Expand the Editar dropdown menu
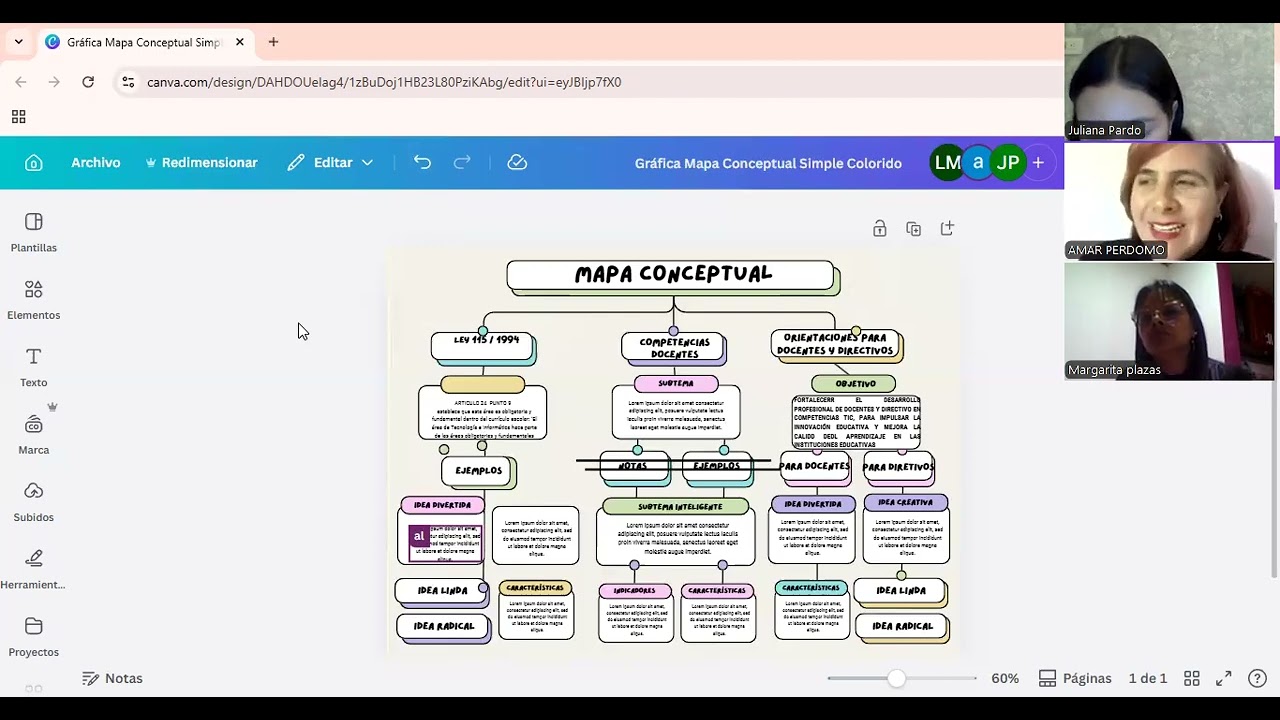This screenshot has width=1280, height=720. tap(330, 162)
